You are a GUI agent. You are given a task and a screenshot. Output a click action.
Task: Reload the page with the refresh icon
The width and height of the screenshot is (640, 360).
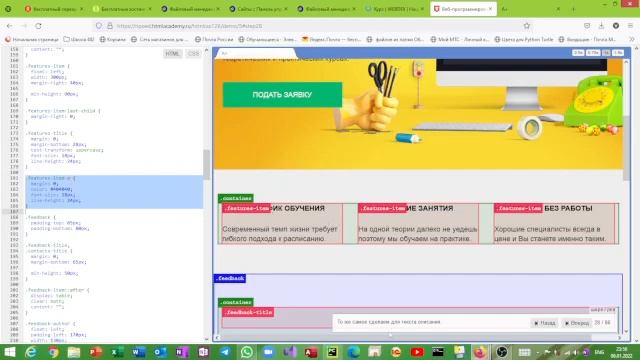pyautogui.click(x=38, y=26)
